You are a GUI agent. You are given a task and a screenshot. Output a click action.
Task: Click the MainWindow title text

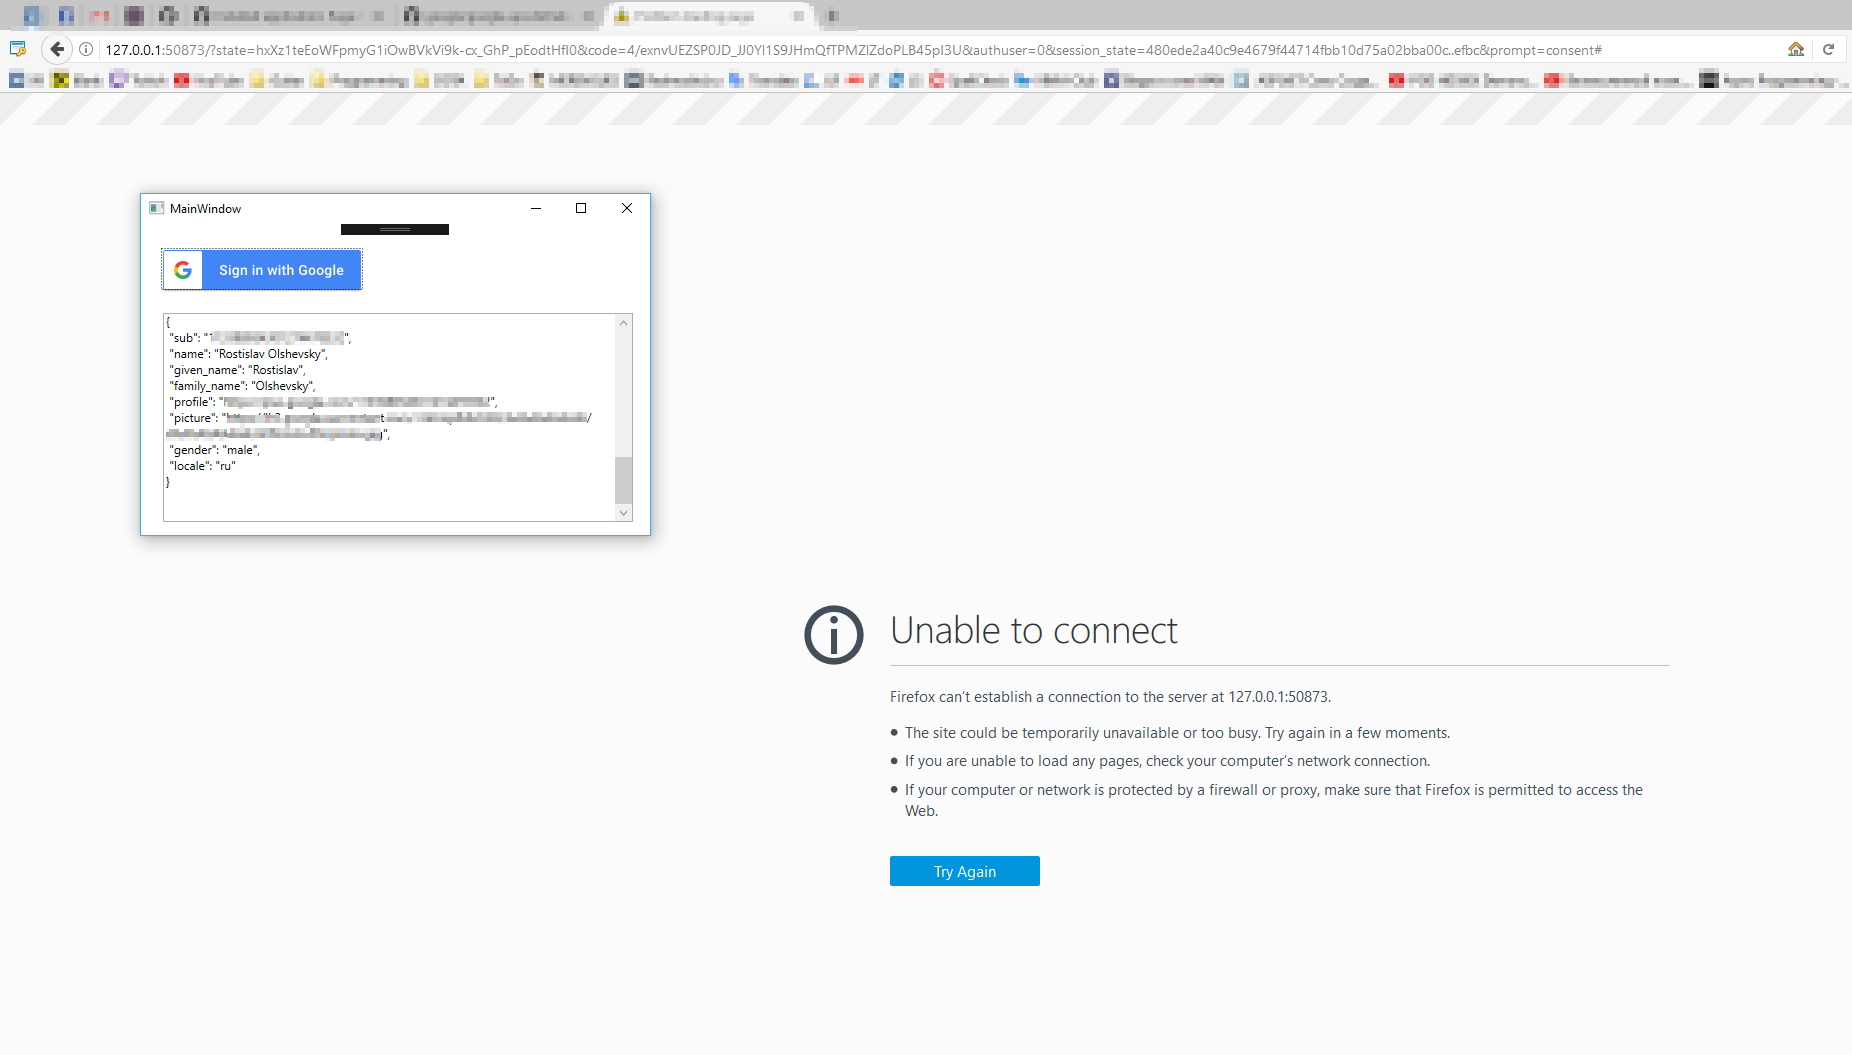[x=205, y=208]
